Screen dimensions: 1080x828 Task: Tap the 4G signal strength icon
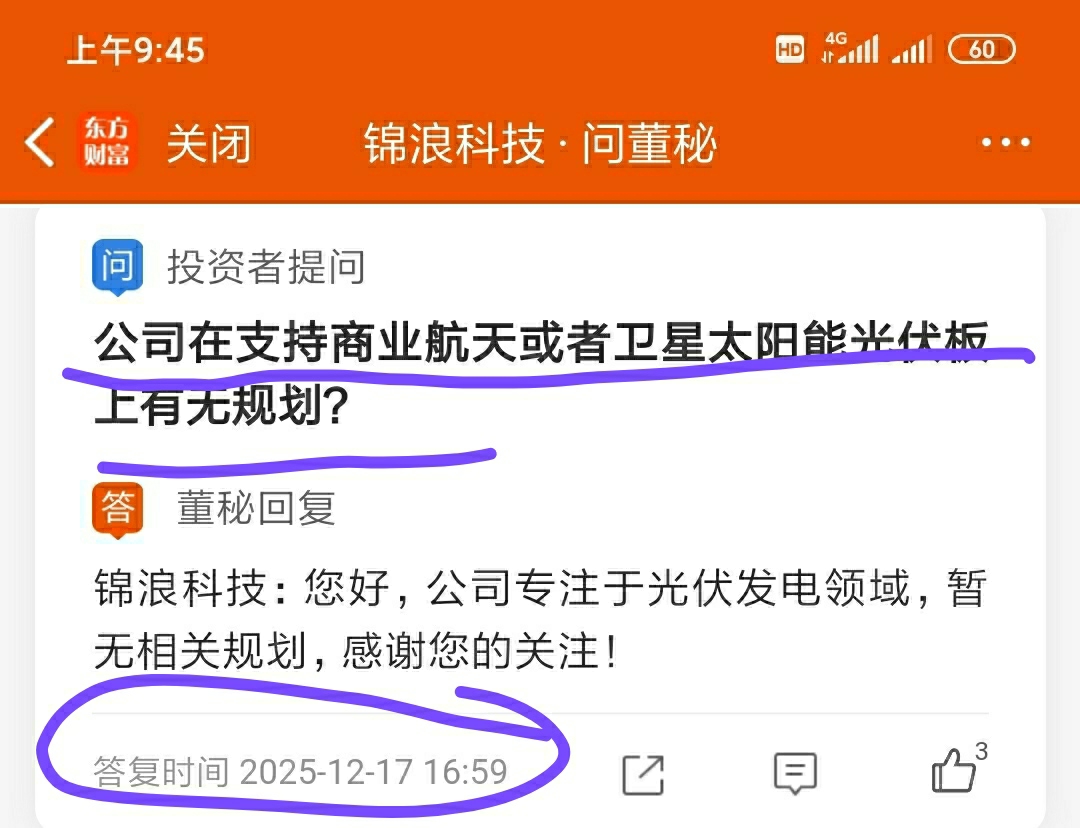(x=850, y=48)
